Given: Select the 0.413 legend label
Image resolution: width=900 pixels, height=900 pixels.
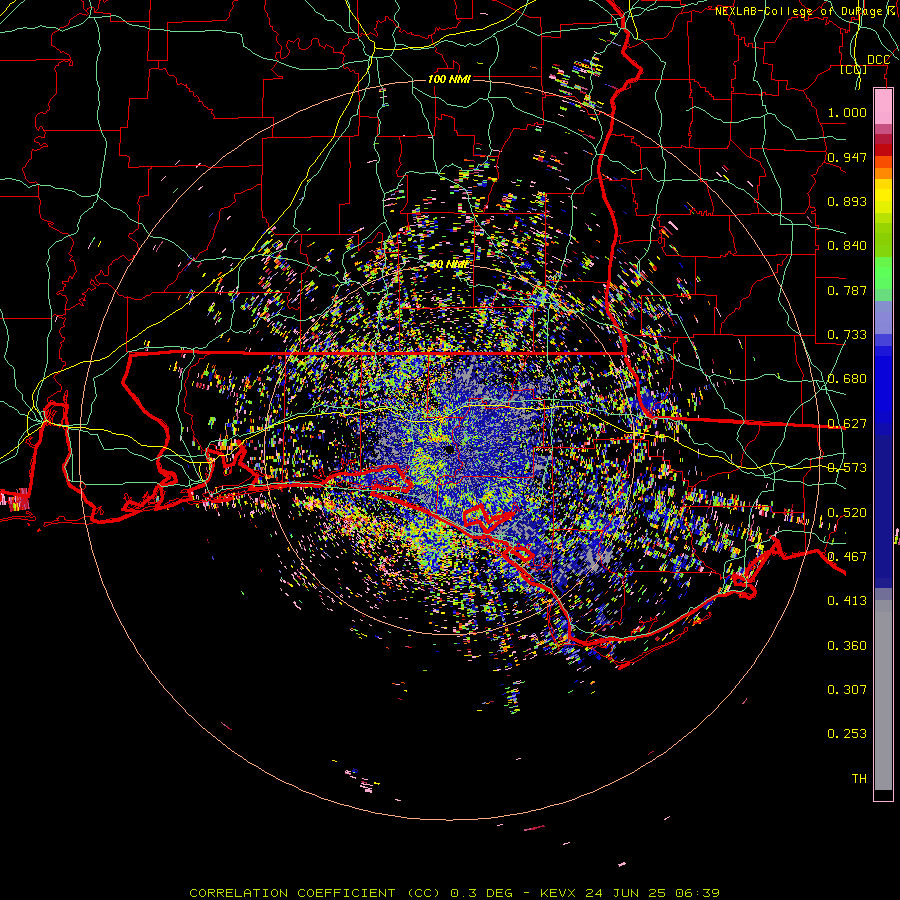Looking at the screenshot, I should 847,601.
